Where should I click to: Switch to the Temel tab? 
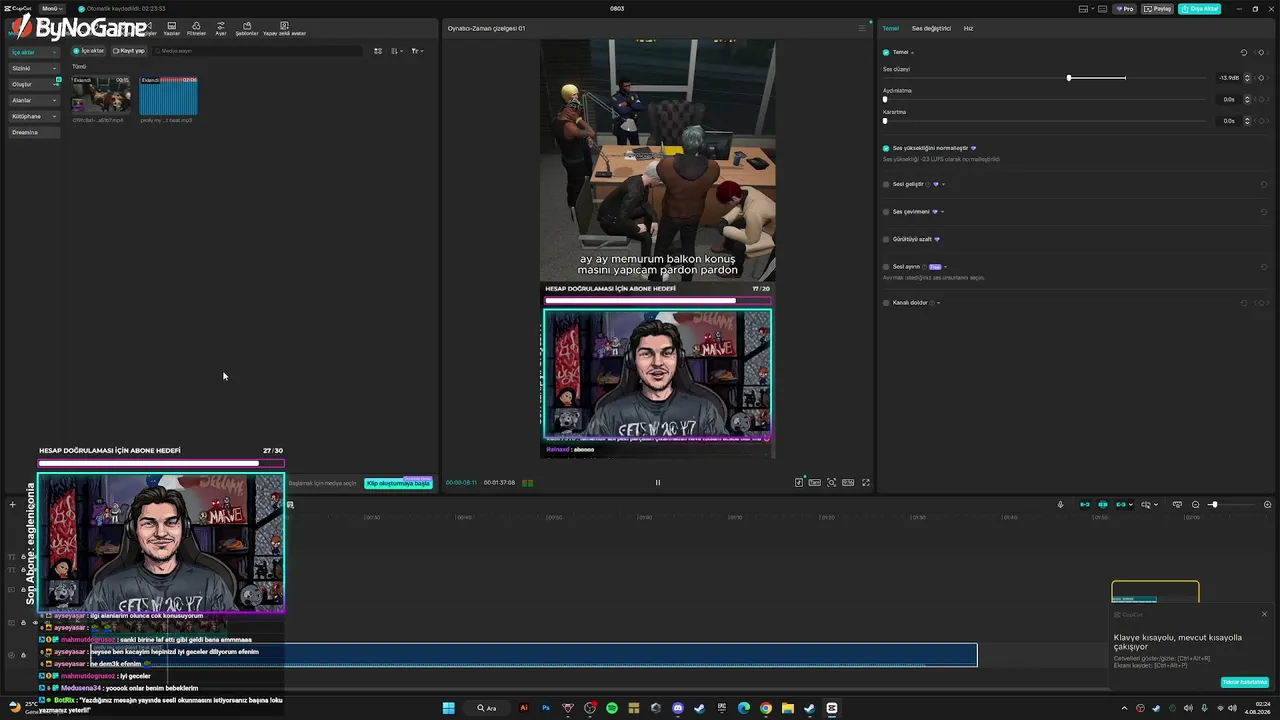[890, 28]
